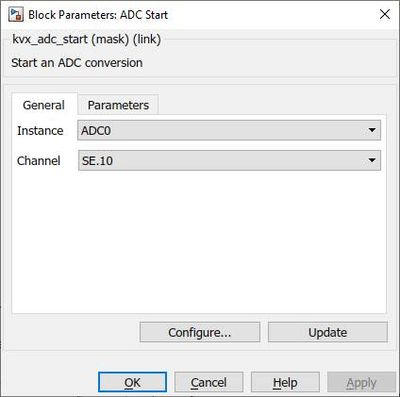400x397 pixels.
Task: Open the Help documentation button
Action: [x=285, y=382]
